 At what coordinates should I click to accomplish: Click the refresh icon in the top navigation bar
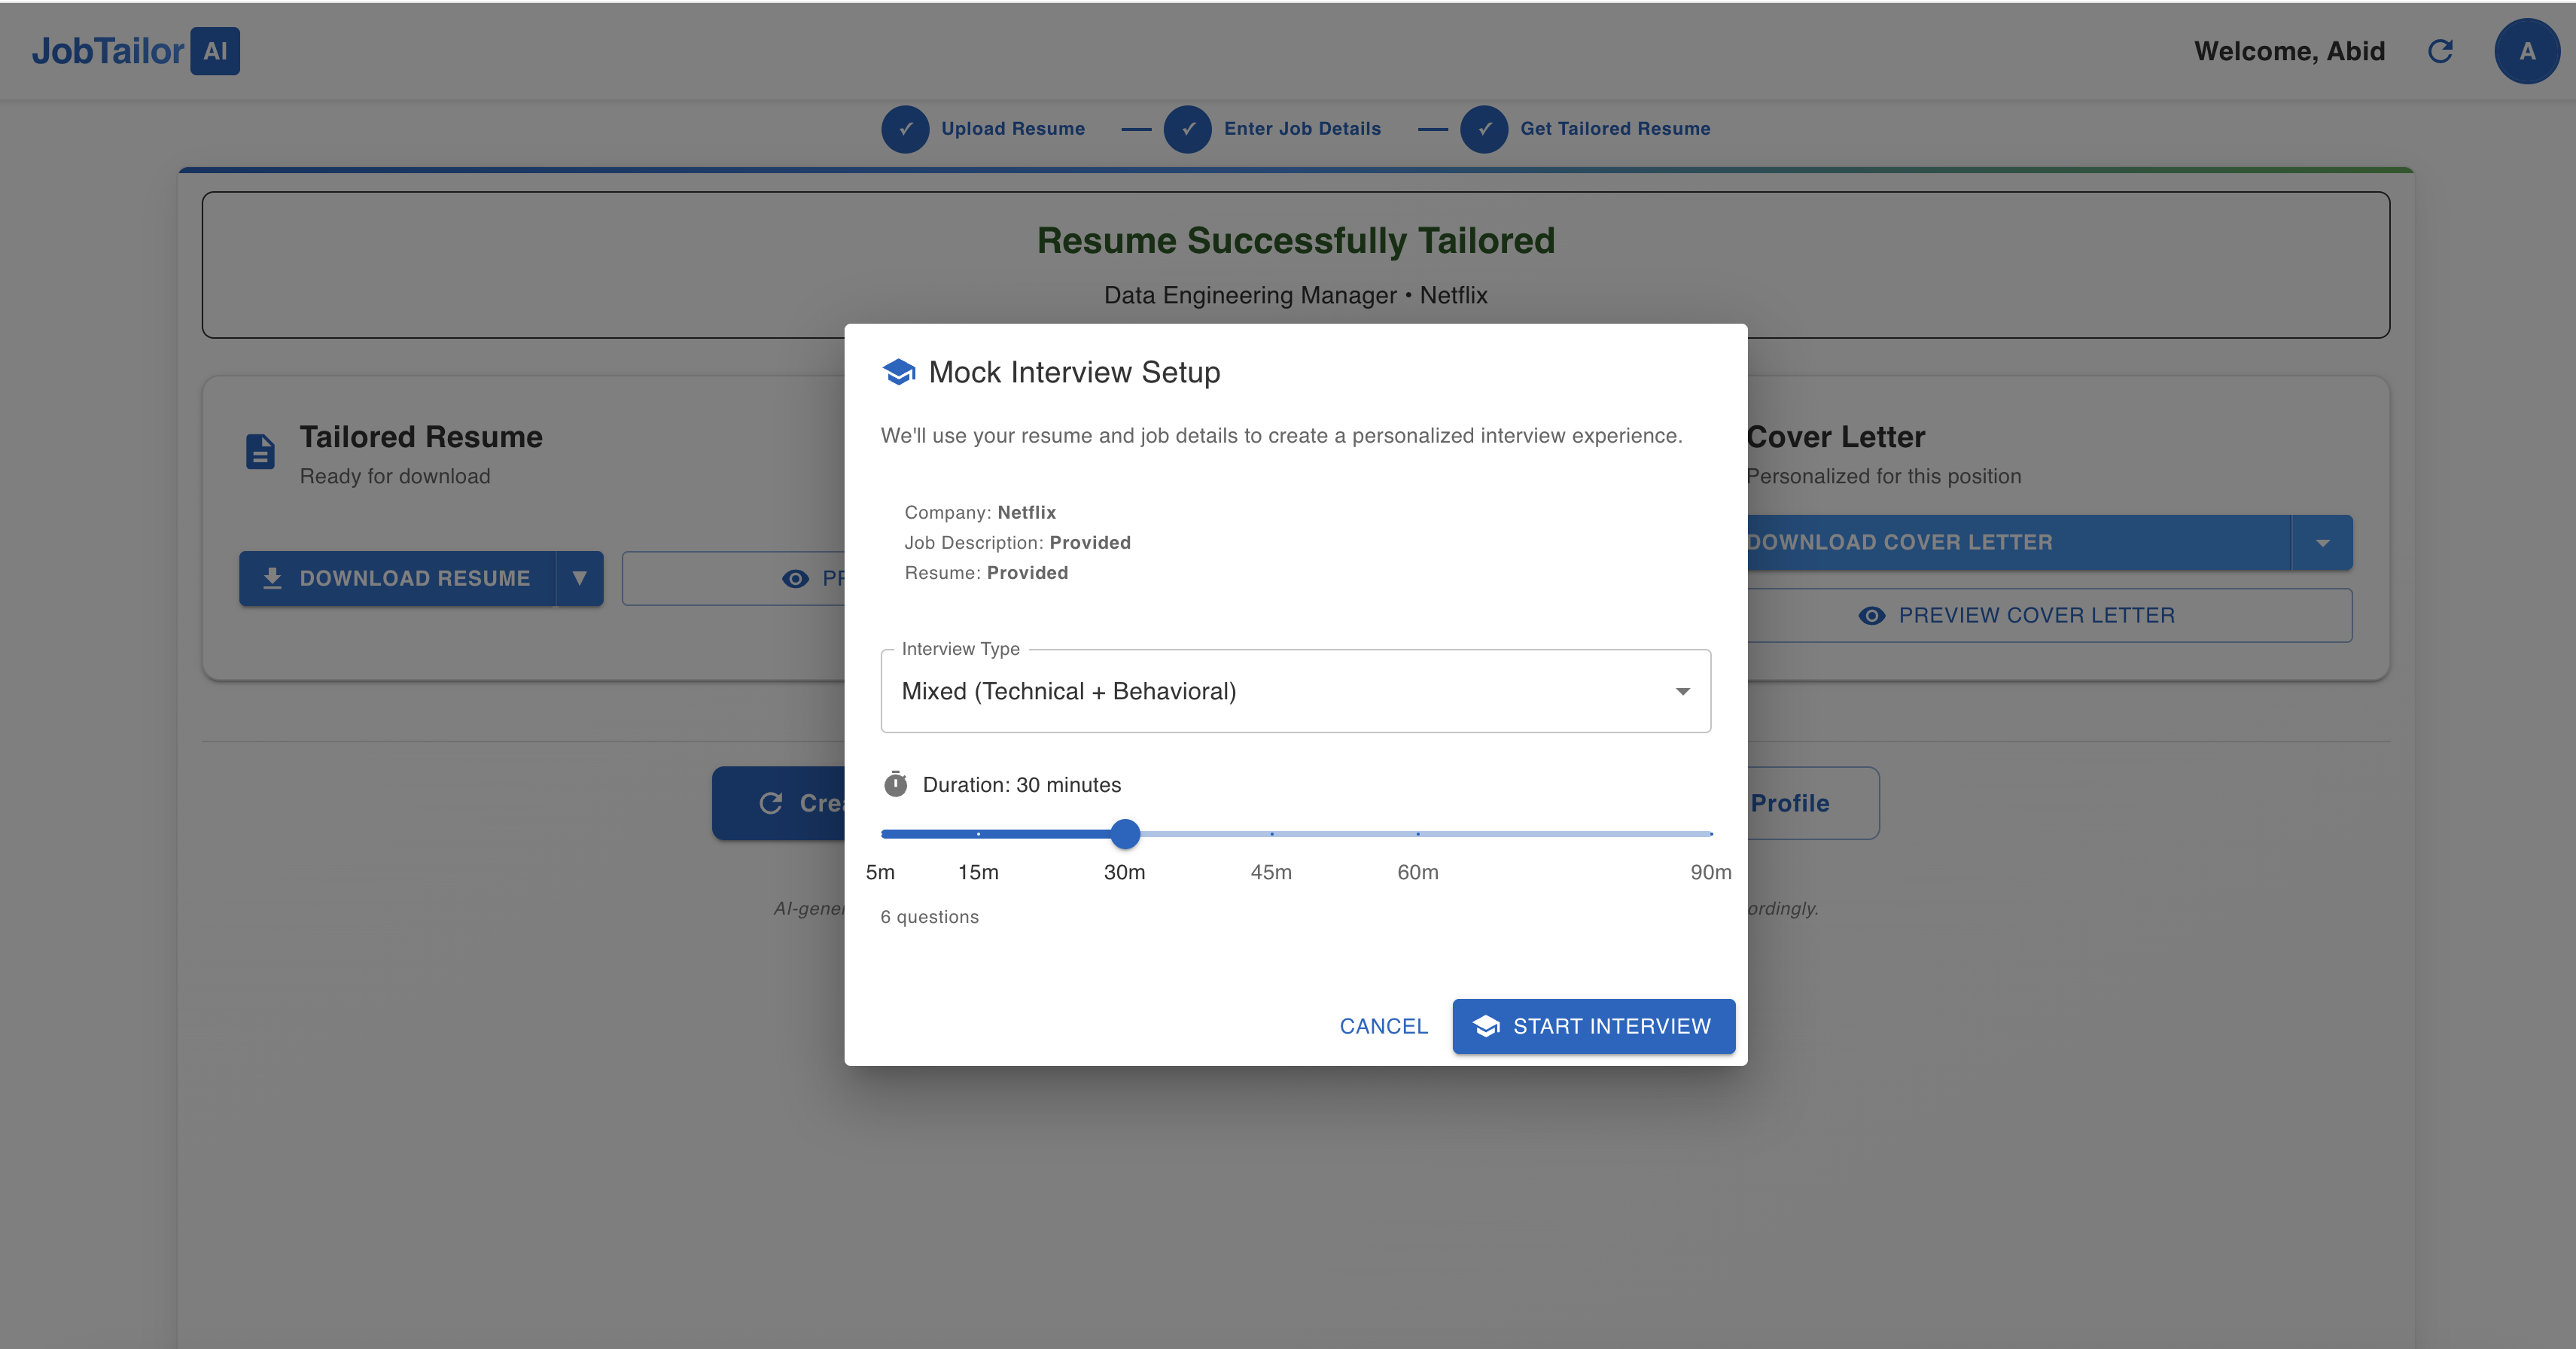2440,51
